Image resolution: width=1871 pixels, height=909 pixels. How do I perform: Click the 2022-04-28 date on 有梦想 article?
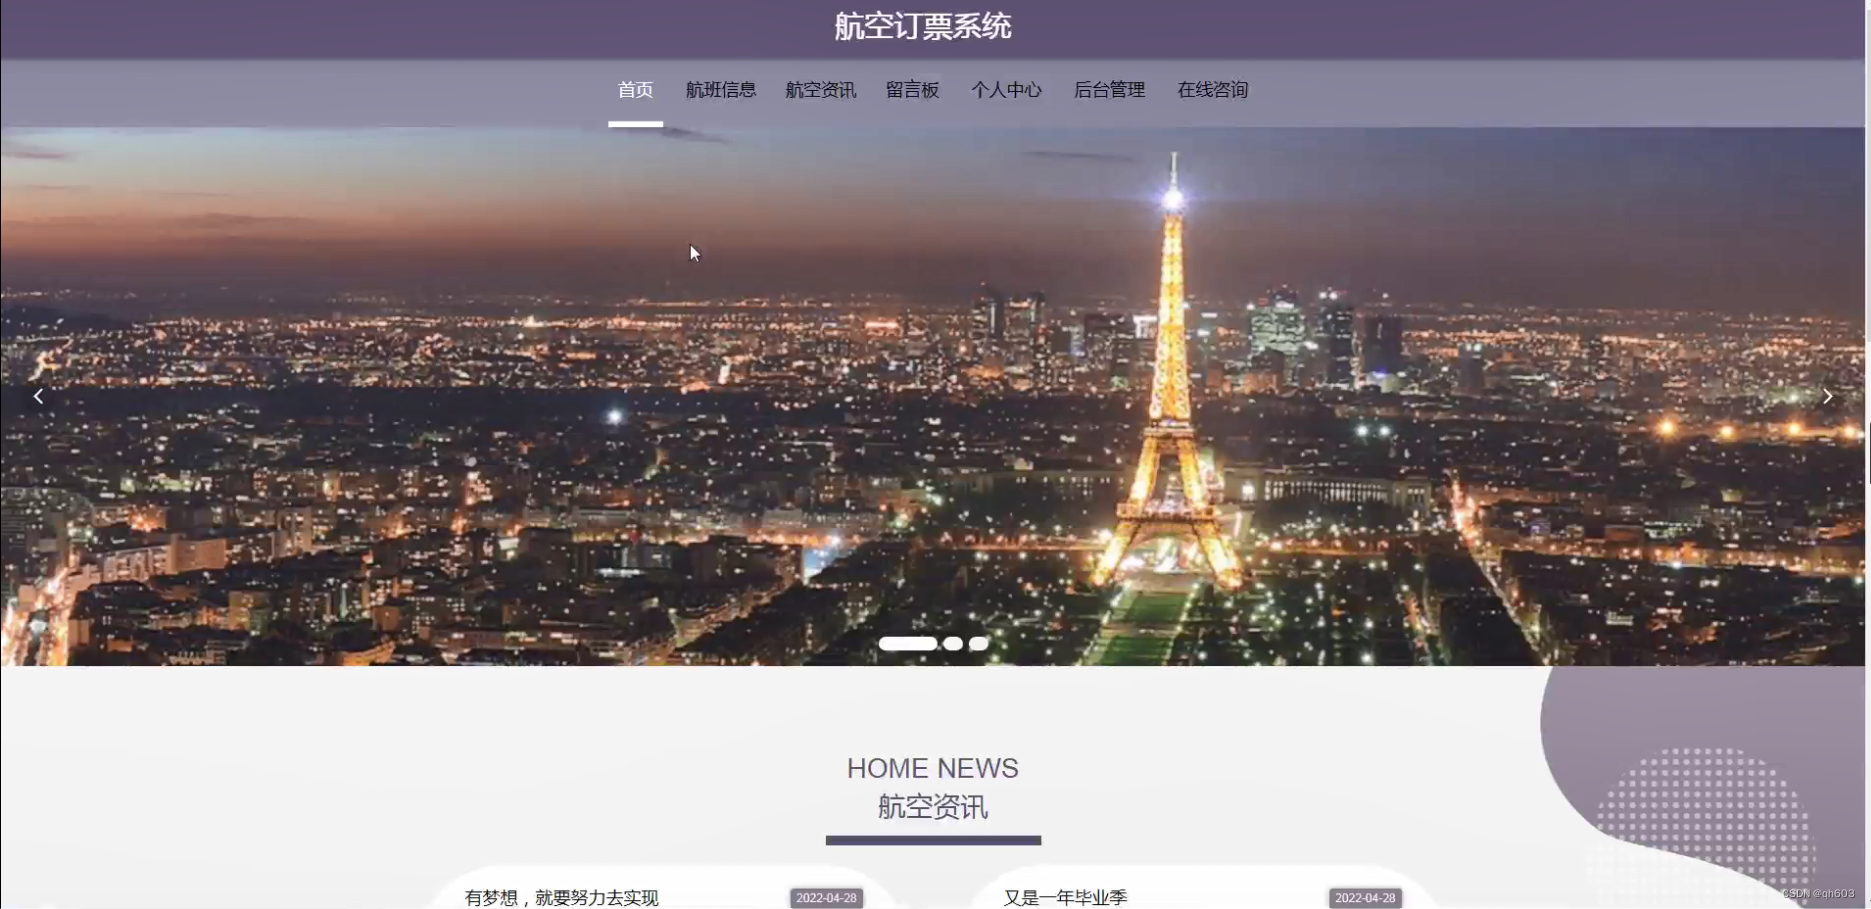[x=826, y=898]
